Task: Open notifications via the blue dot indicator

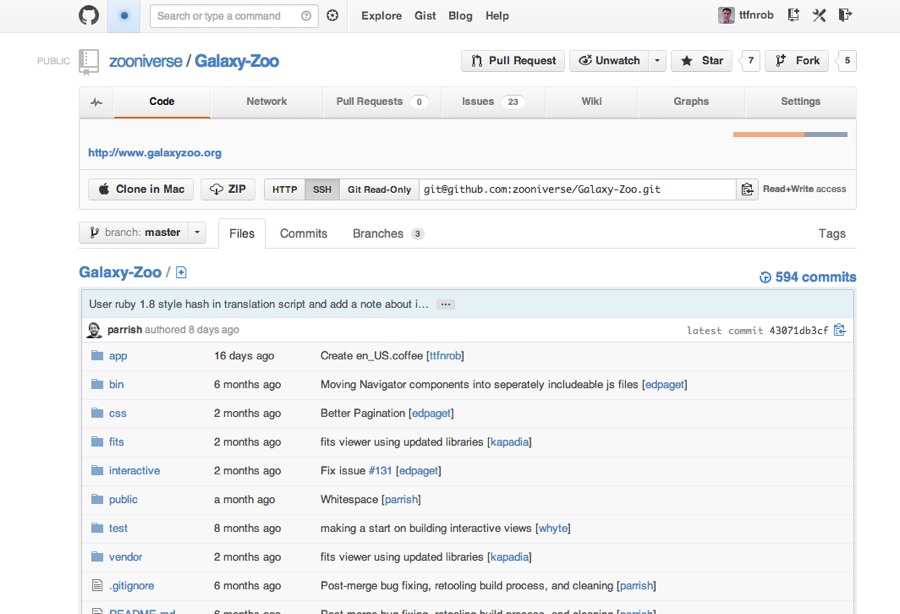Action: coord(124,16)
